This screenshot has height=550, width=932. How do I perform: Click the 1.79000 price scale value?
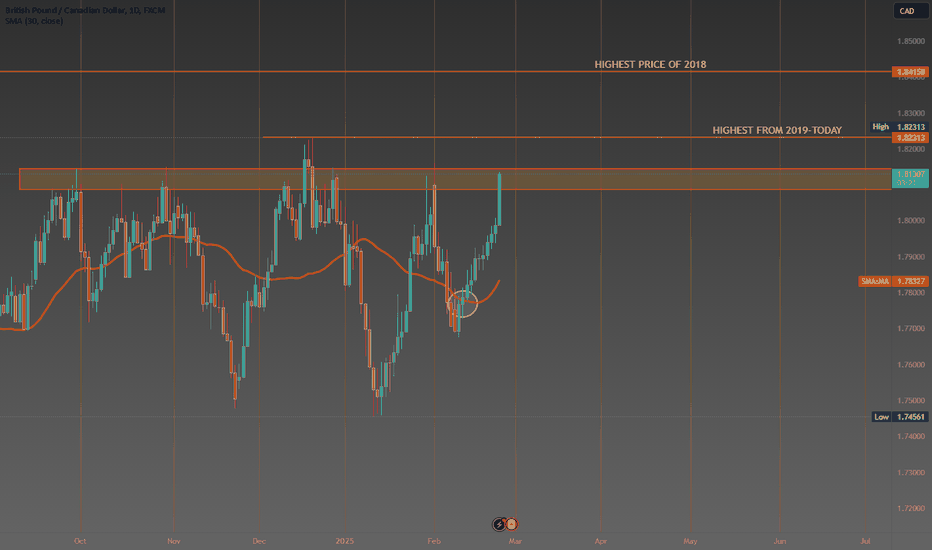click(911, 257)
